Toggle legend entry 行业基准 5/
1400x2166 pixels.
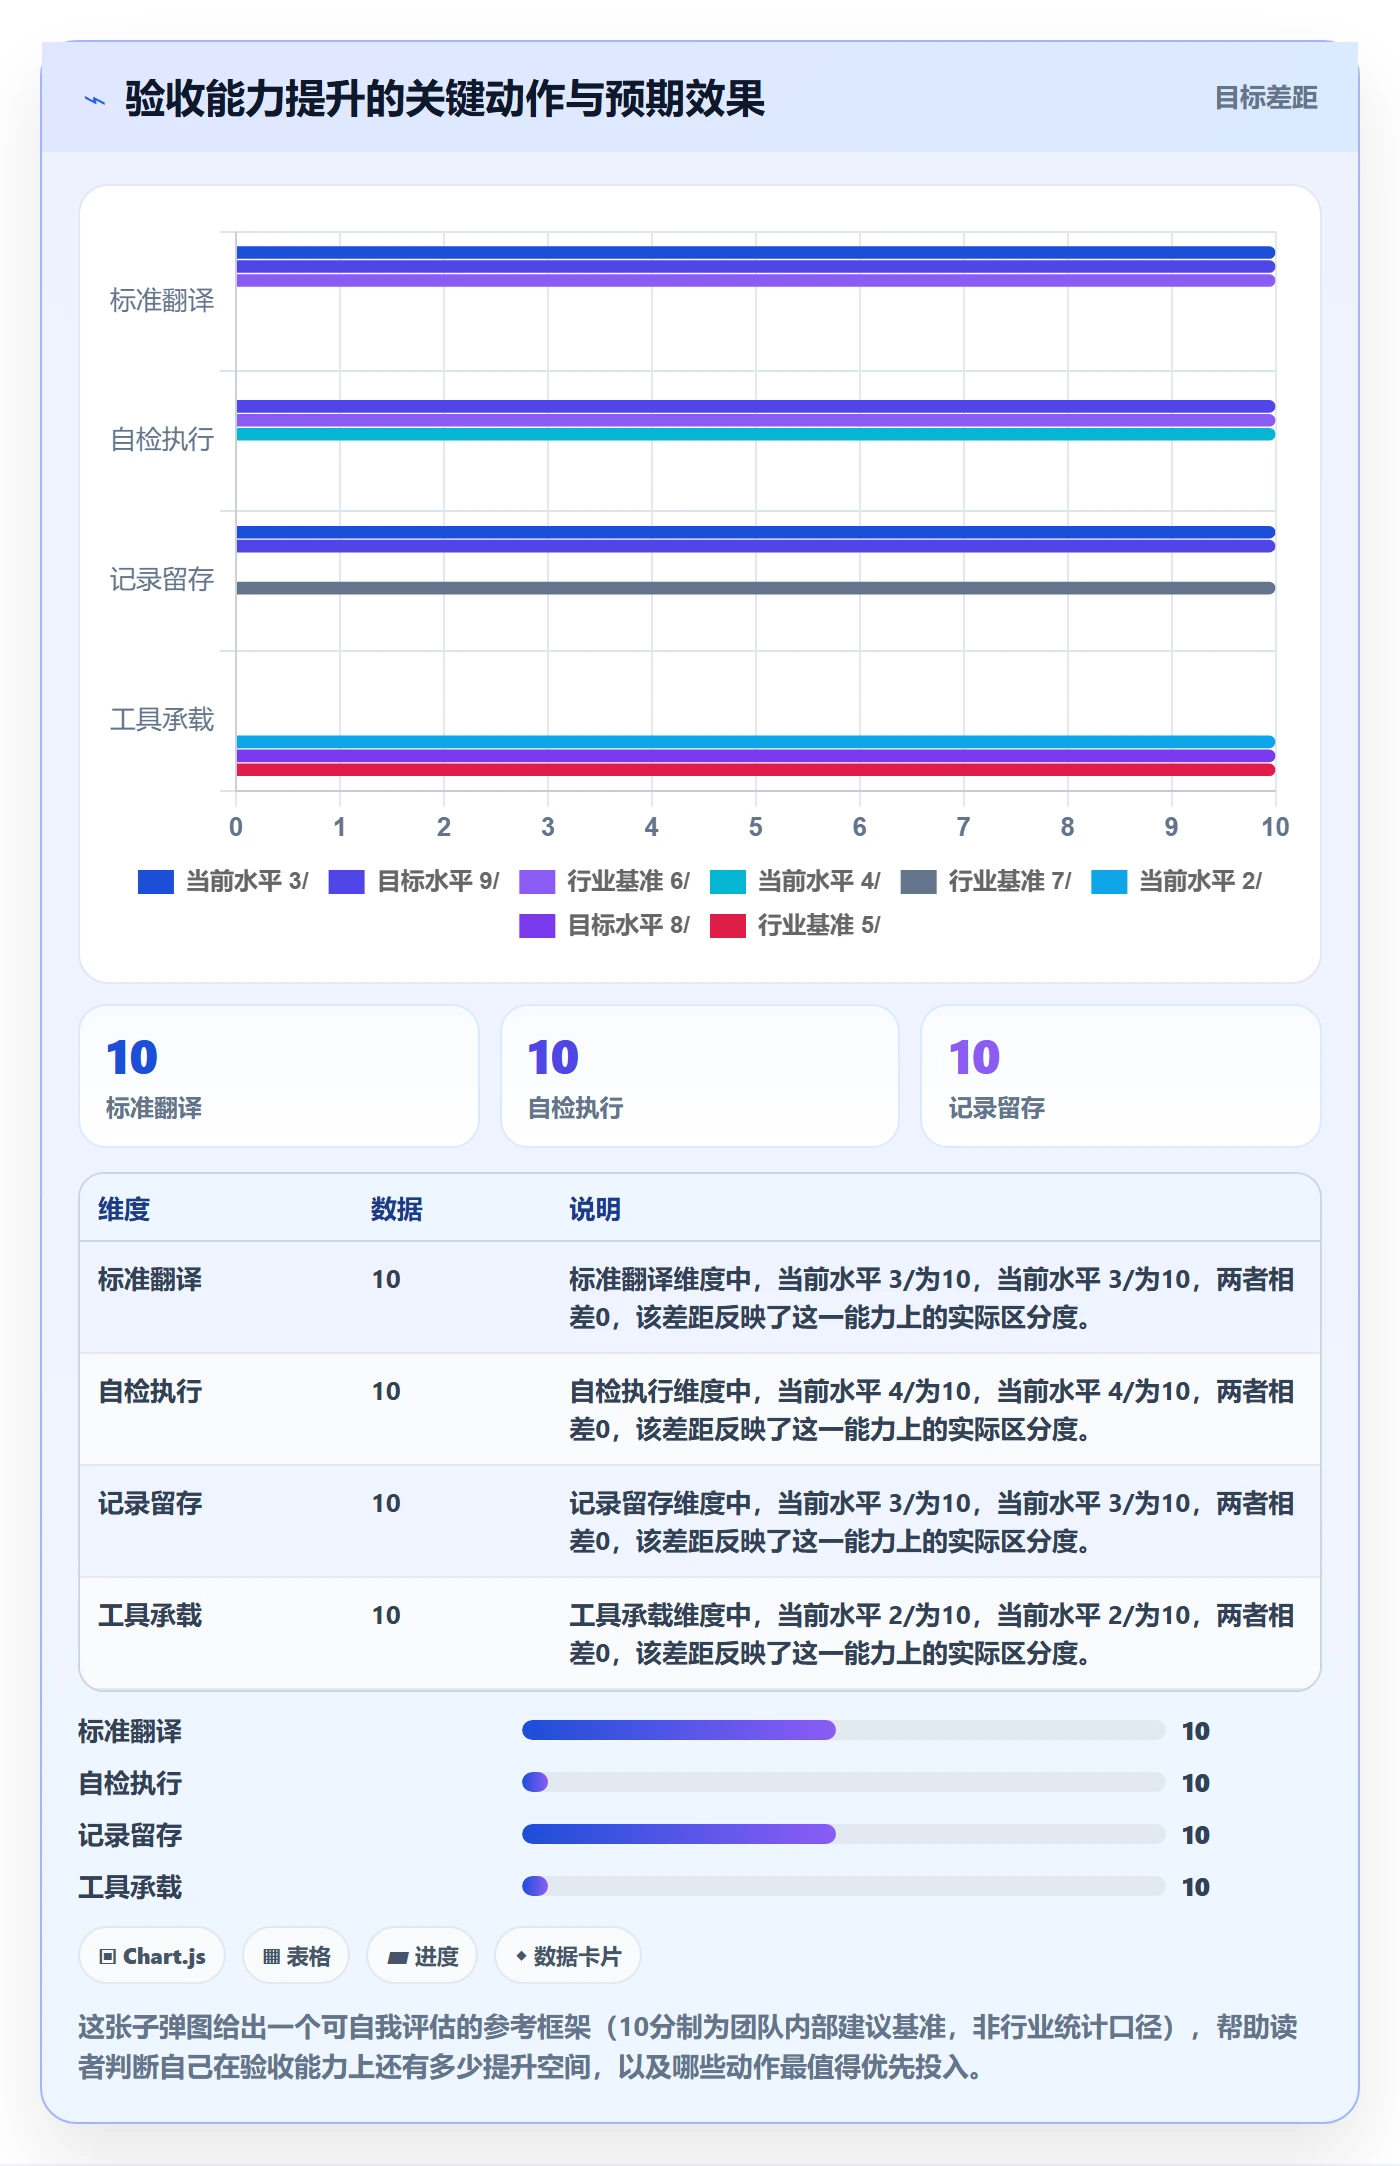[x=795, y=925]
